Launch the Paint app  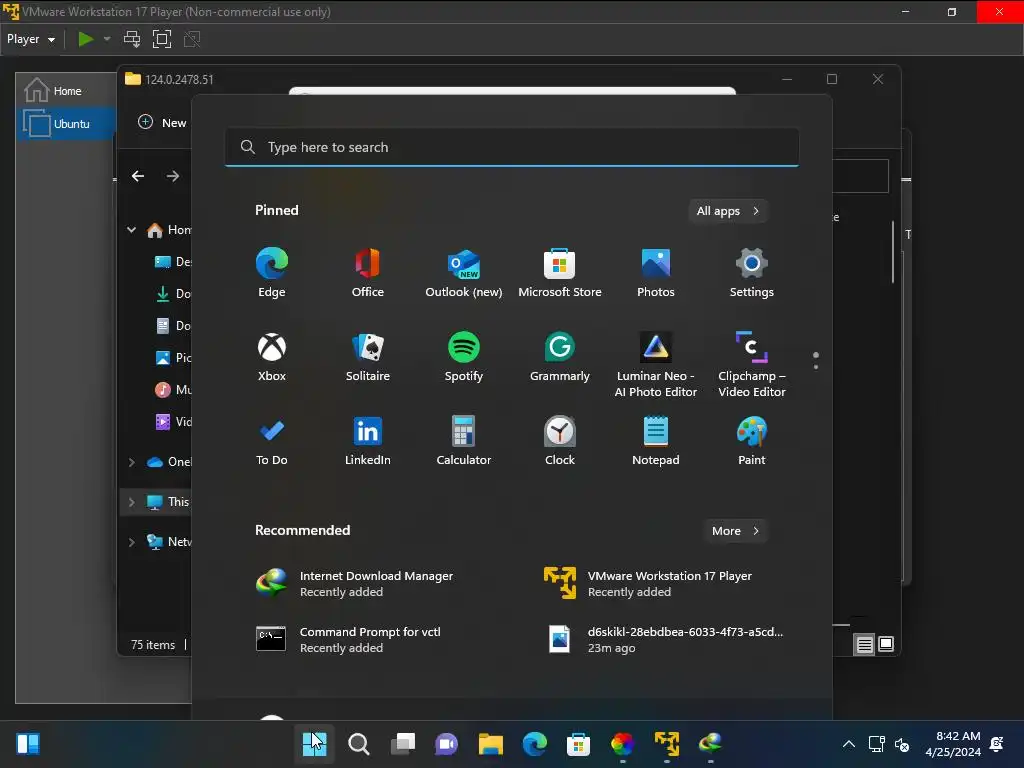tap(752, 441)
